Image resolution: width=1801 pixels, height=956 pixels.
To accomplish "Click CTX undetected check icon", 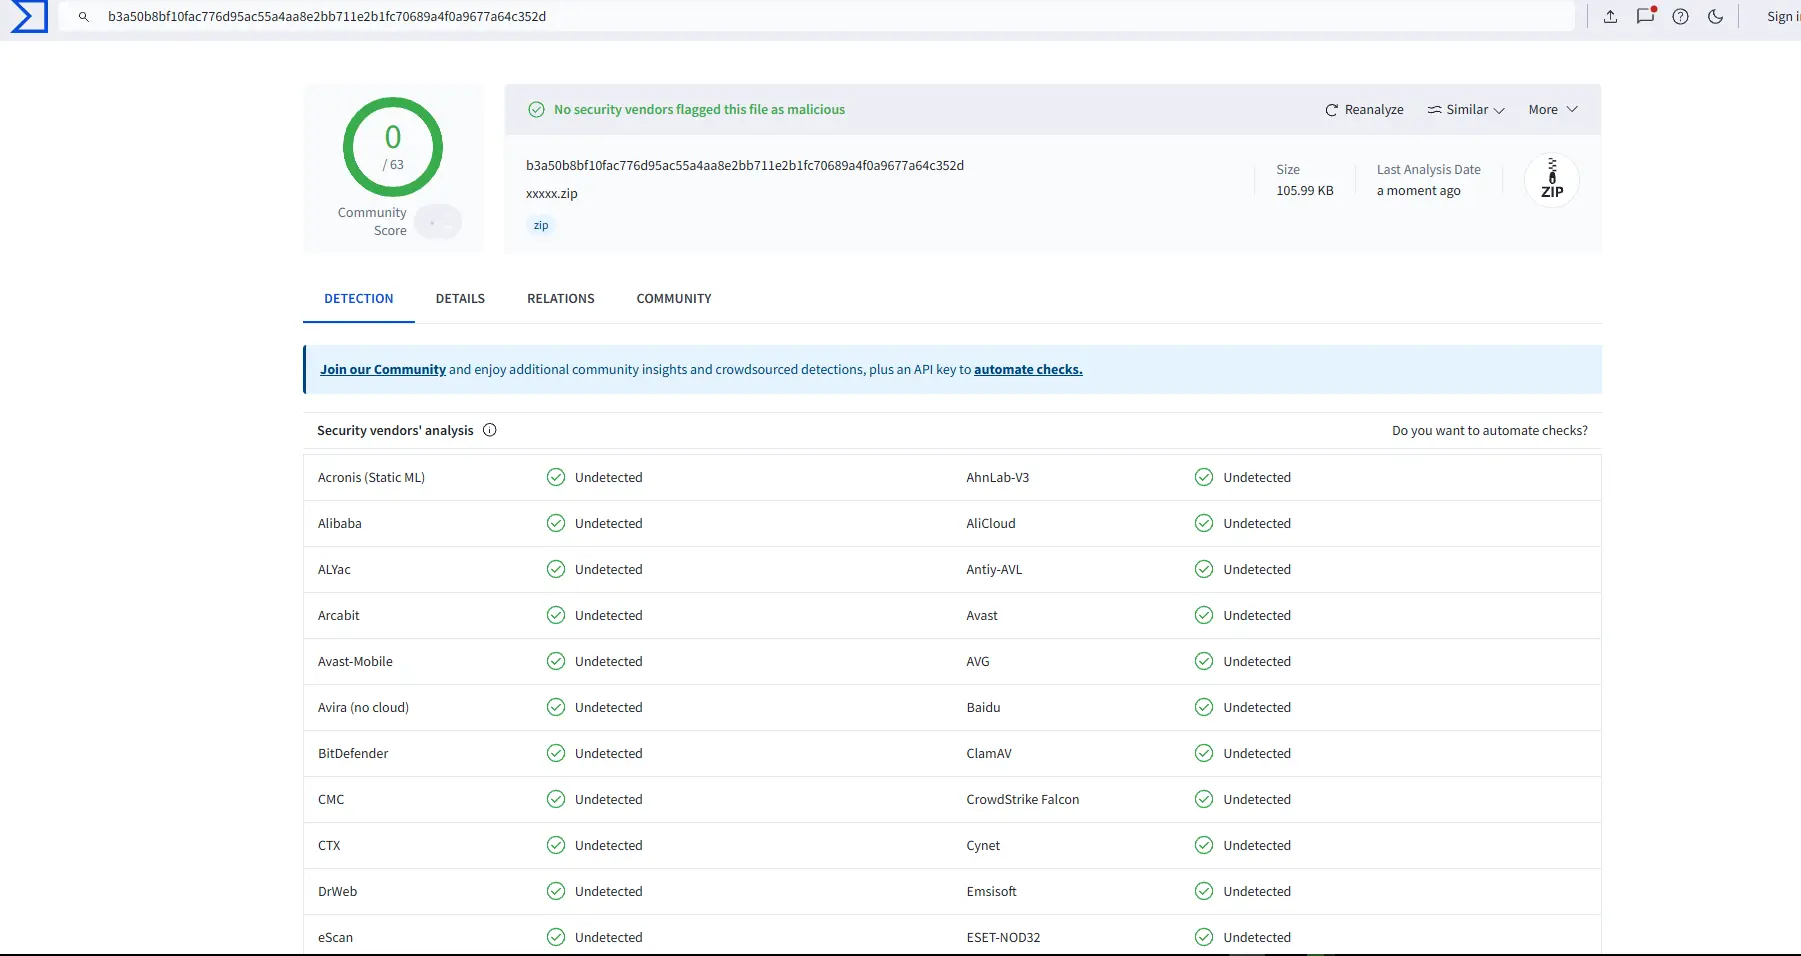I will pyautogui.click(x=556, y=846).
